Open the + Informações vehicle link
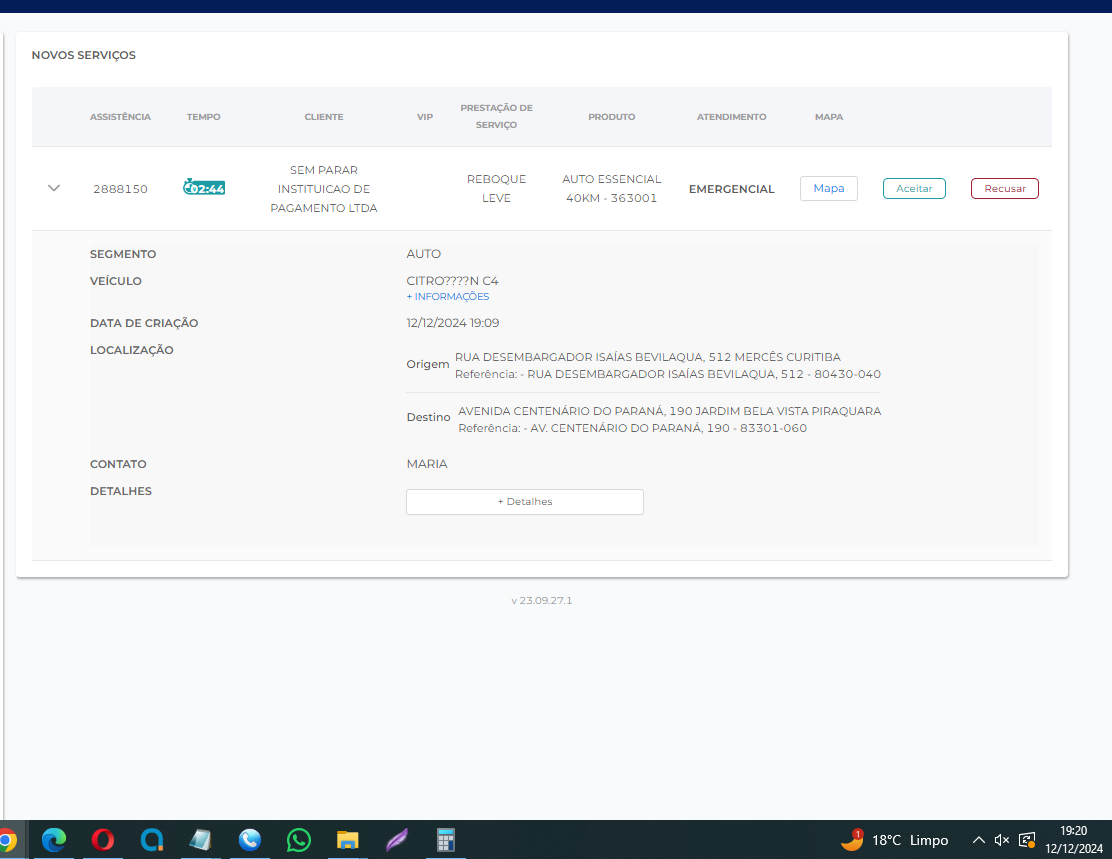1112x859 pixels. [448, 297]
